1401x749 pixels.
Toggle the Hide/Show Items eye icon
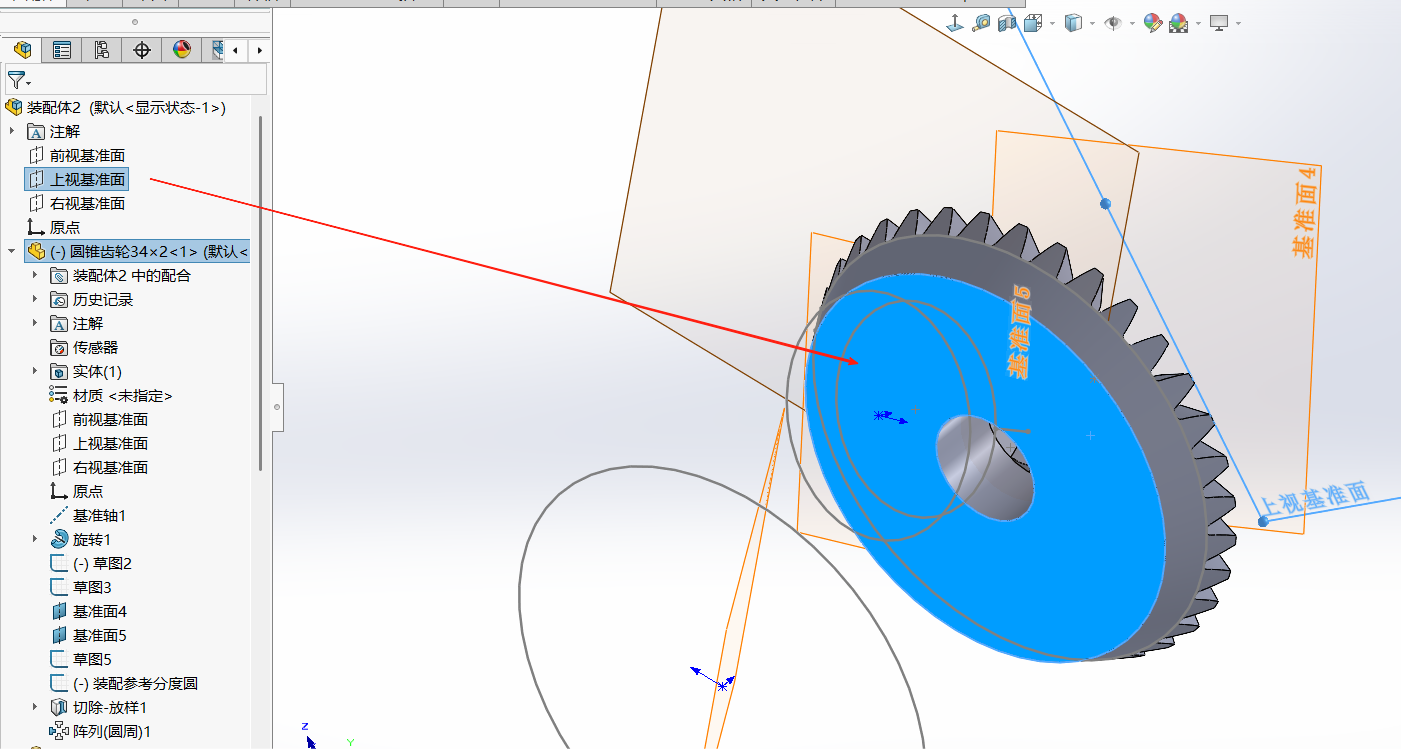coord(1113,22)
